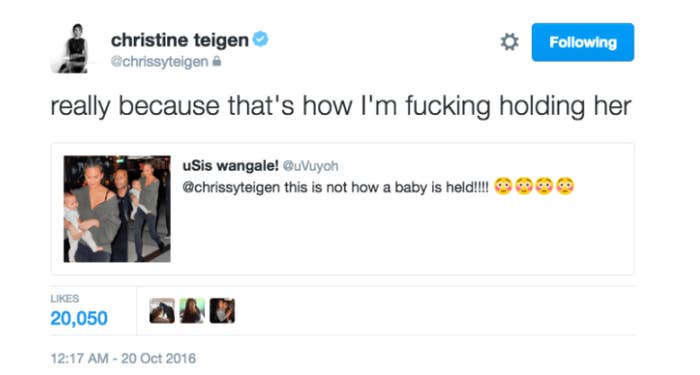Image resolution: width=700 pixels, height=375 pixels.
Task: Click the first flushed face emoji
Action: [x=503, y=186]
